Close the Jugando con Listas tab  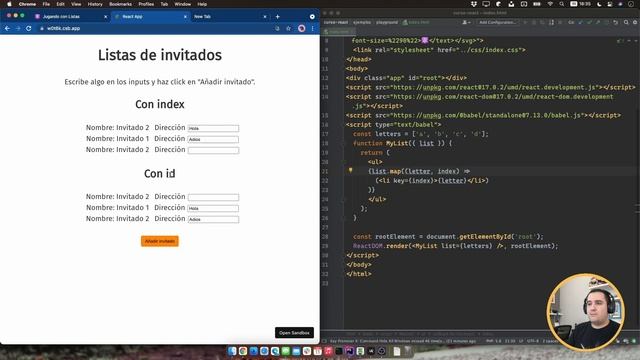pyautogui.click(x=105, y=17)
